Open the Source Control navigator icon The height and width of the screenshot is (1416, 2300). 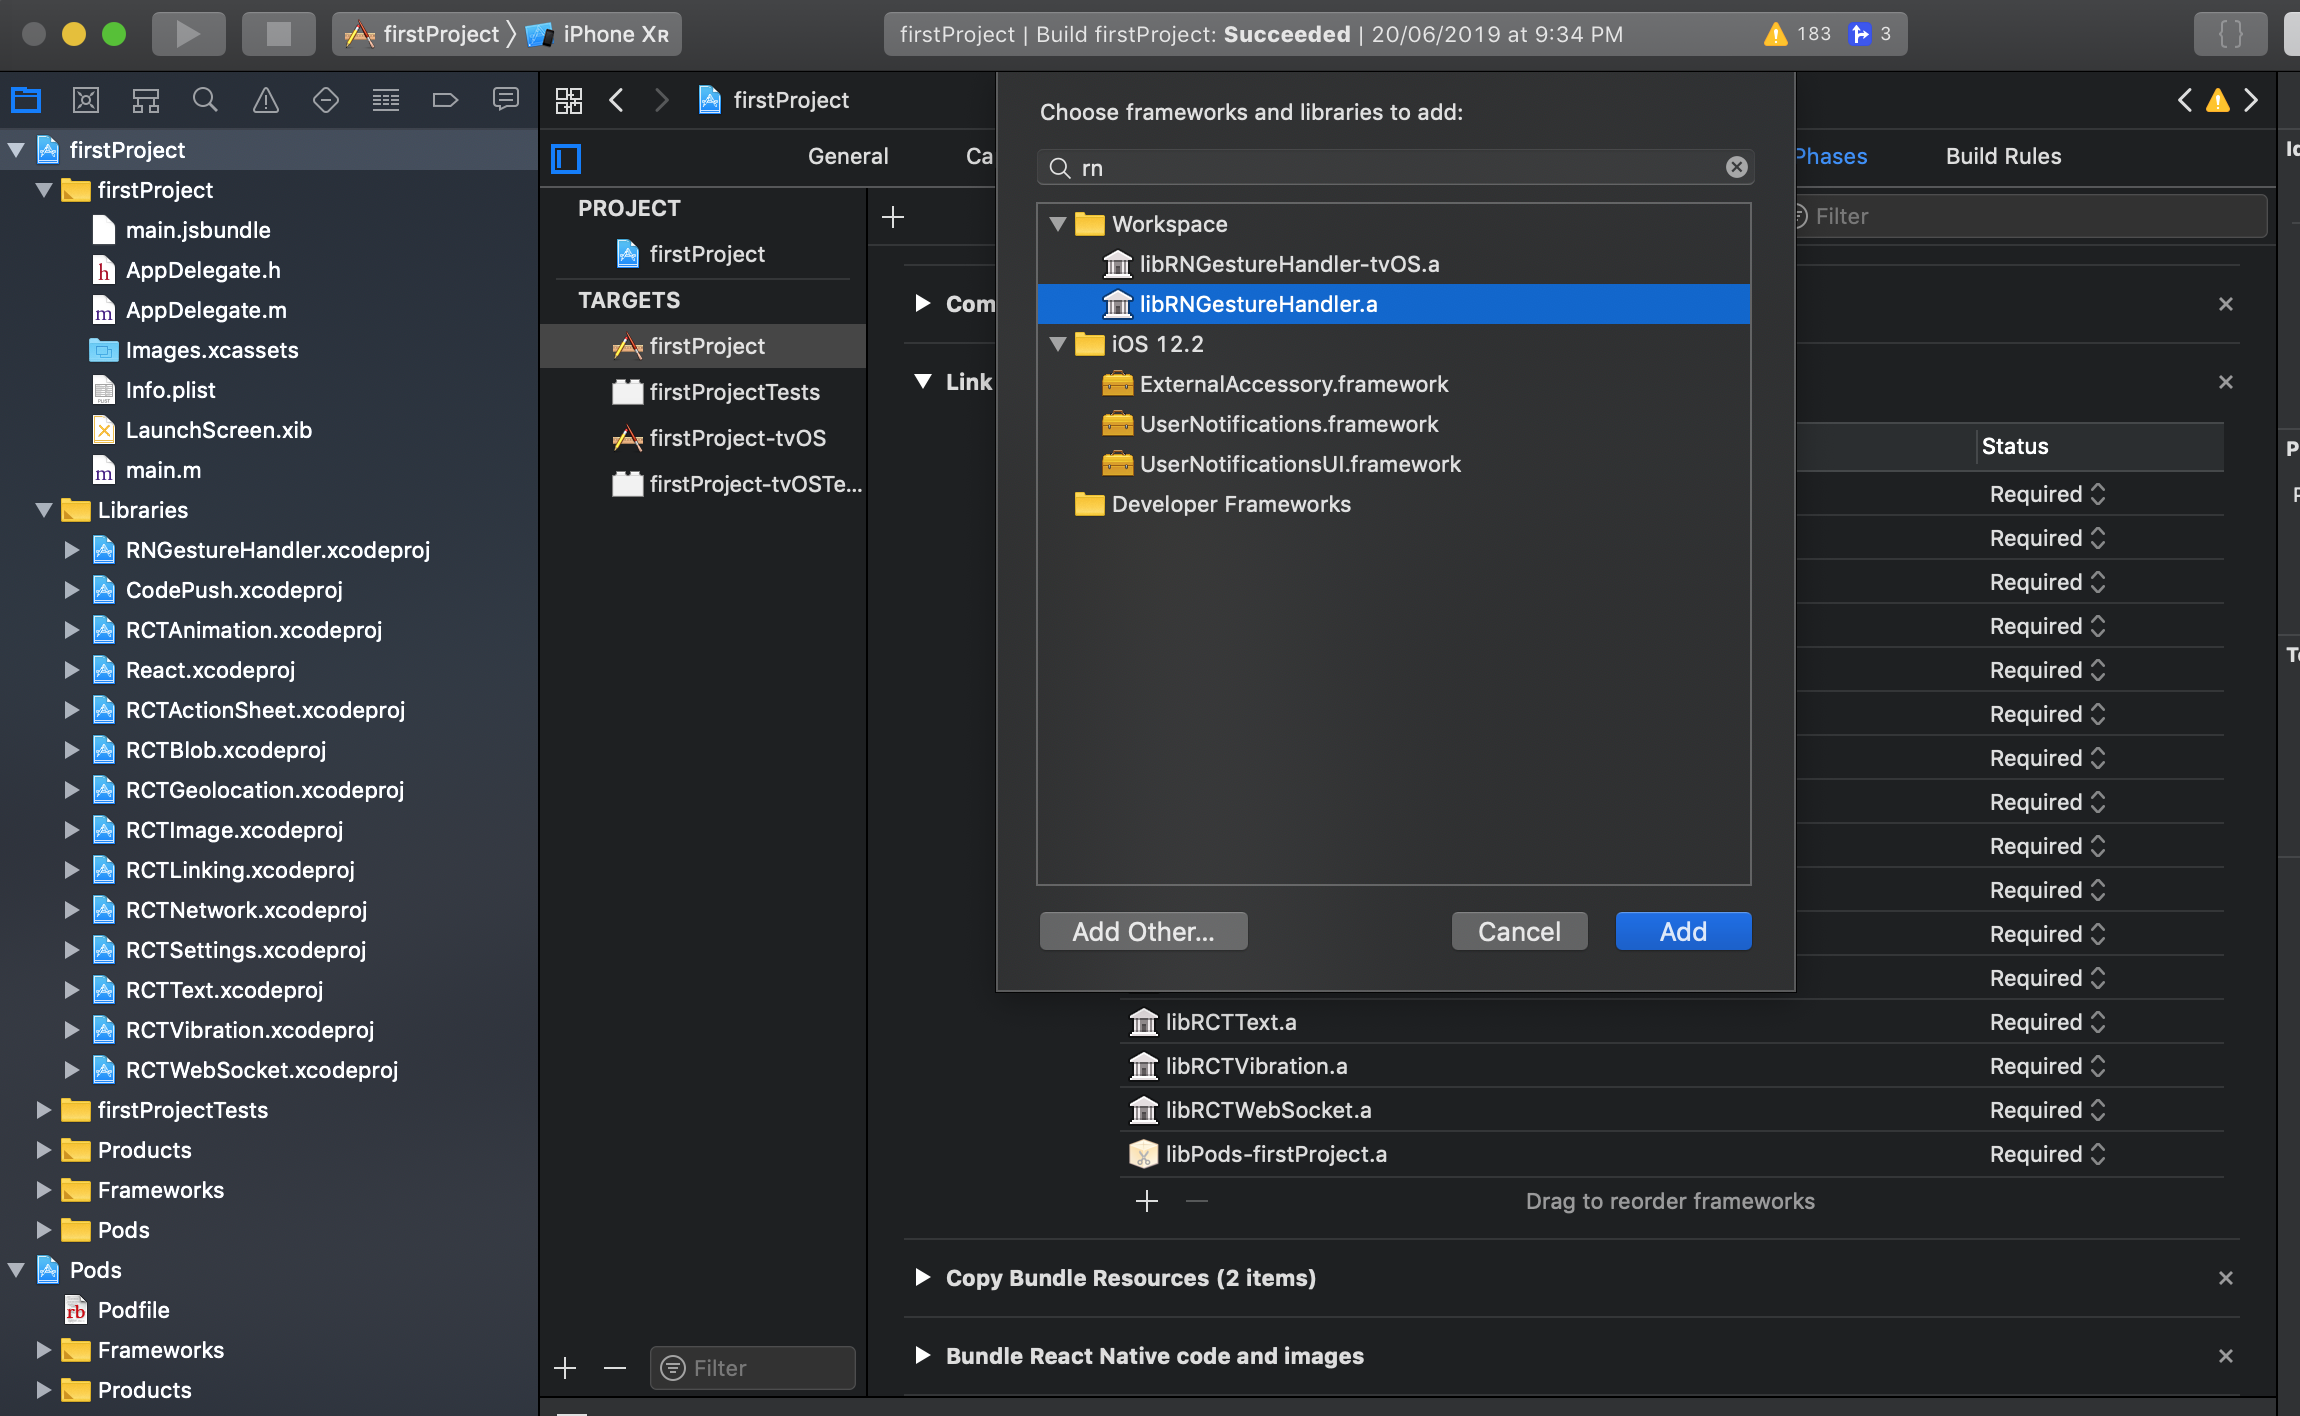click(86, 100)
